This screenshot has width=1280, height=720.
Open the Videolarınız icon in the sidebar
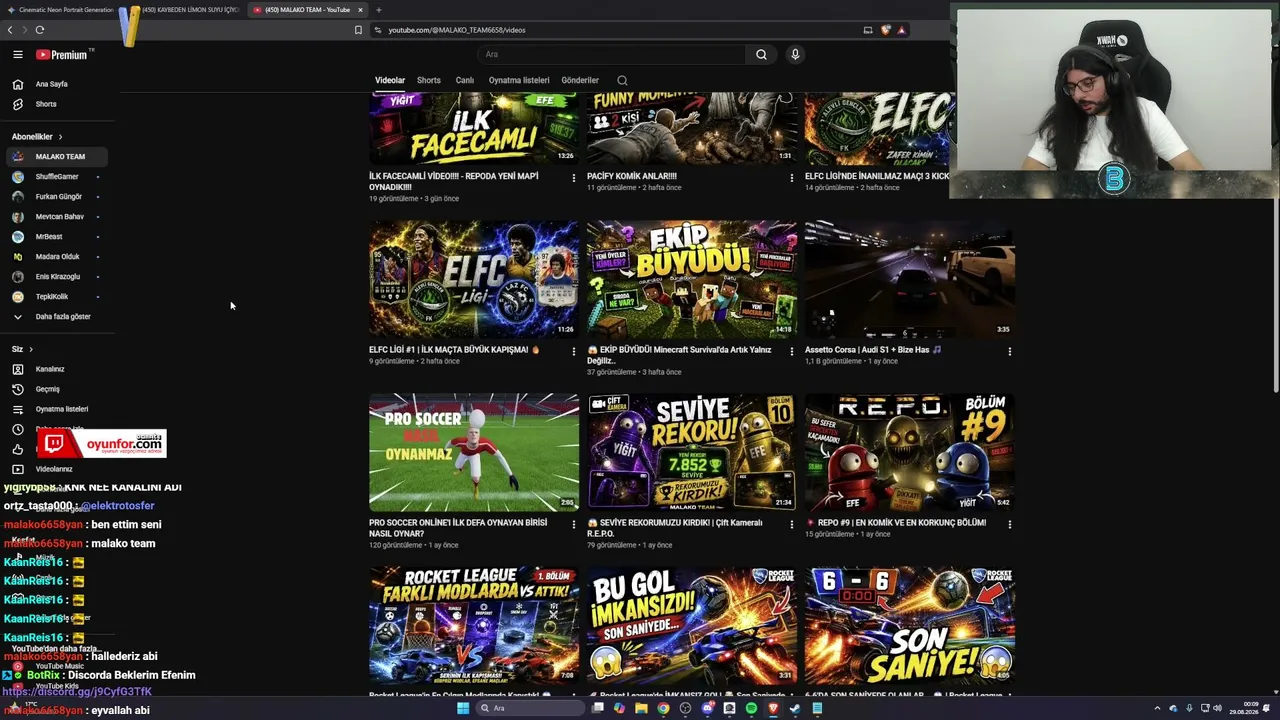(17, 469)
